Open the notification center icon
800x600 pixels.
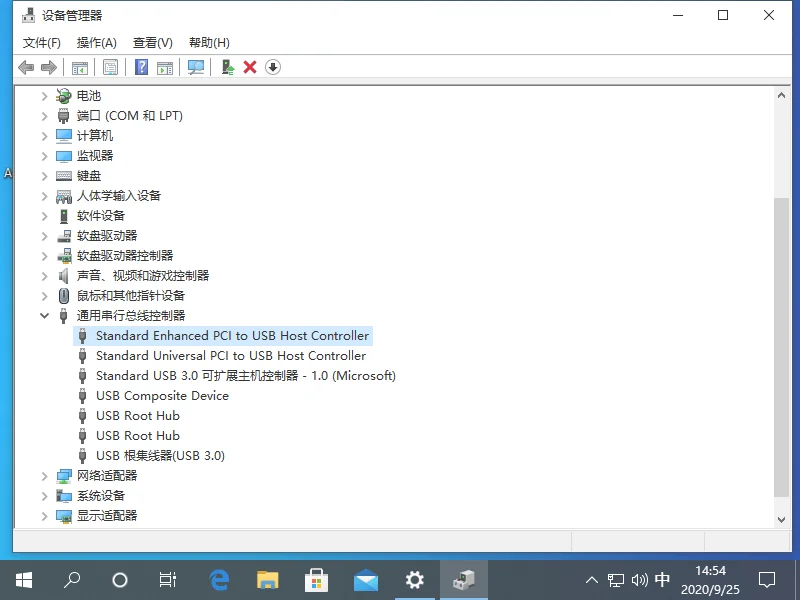pyautogui.click(x=767, y=580)
